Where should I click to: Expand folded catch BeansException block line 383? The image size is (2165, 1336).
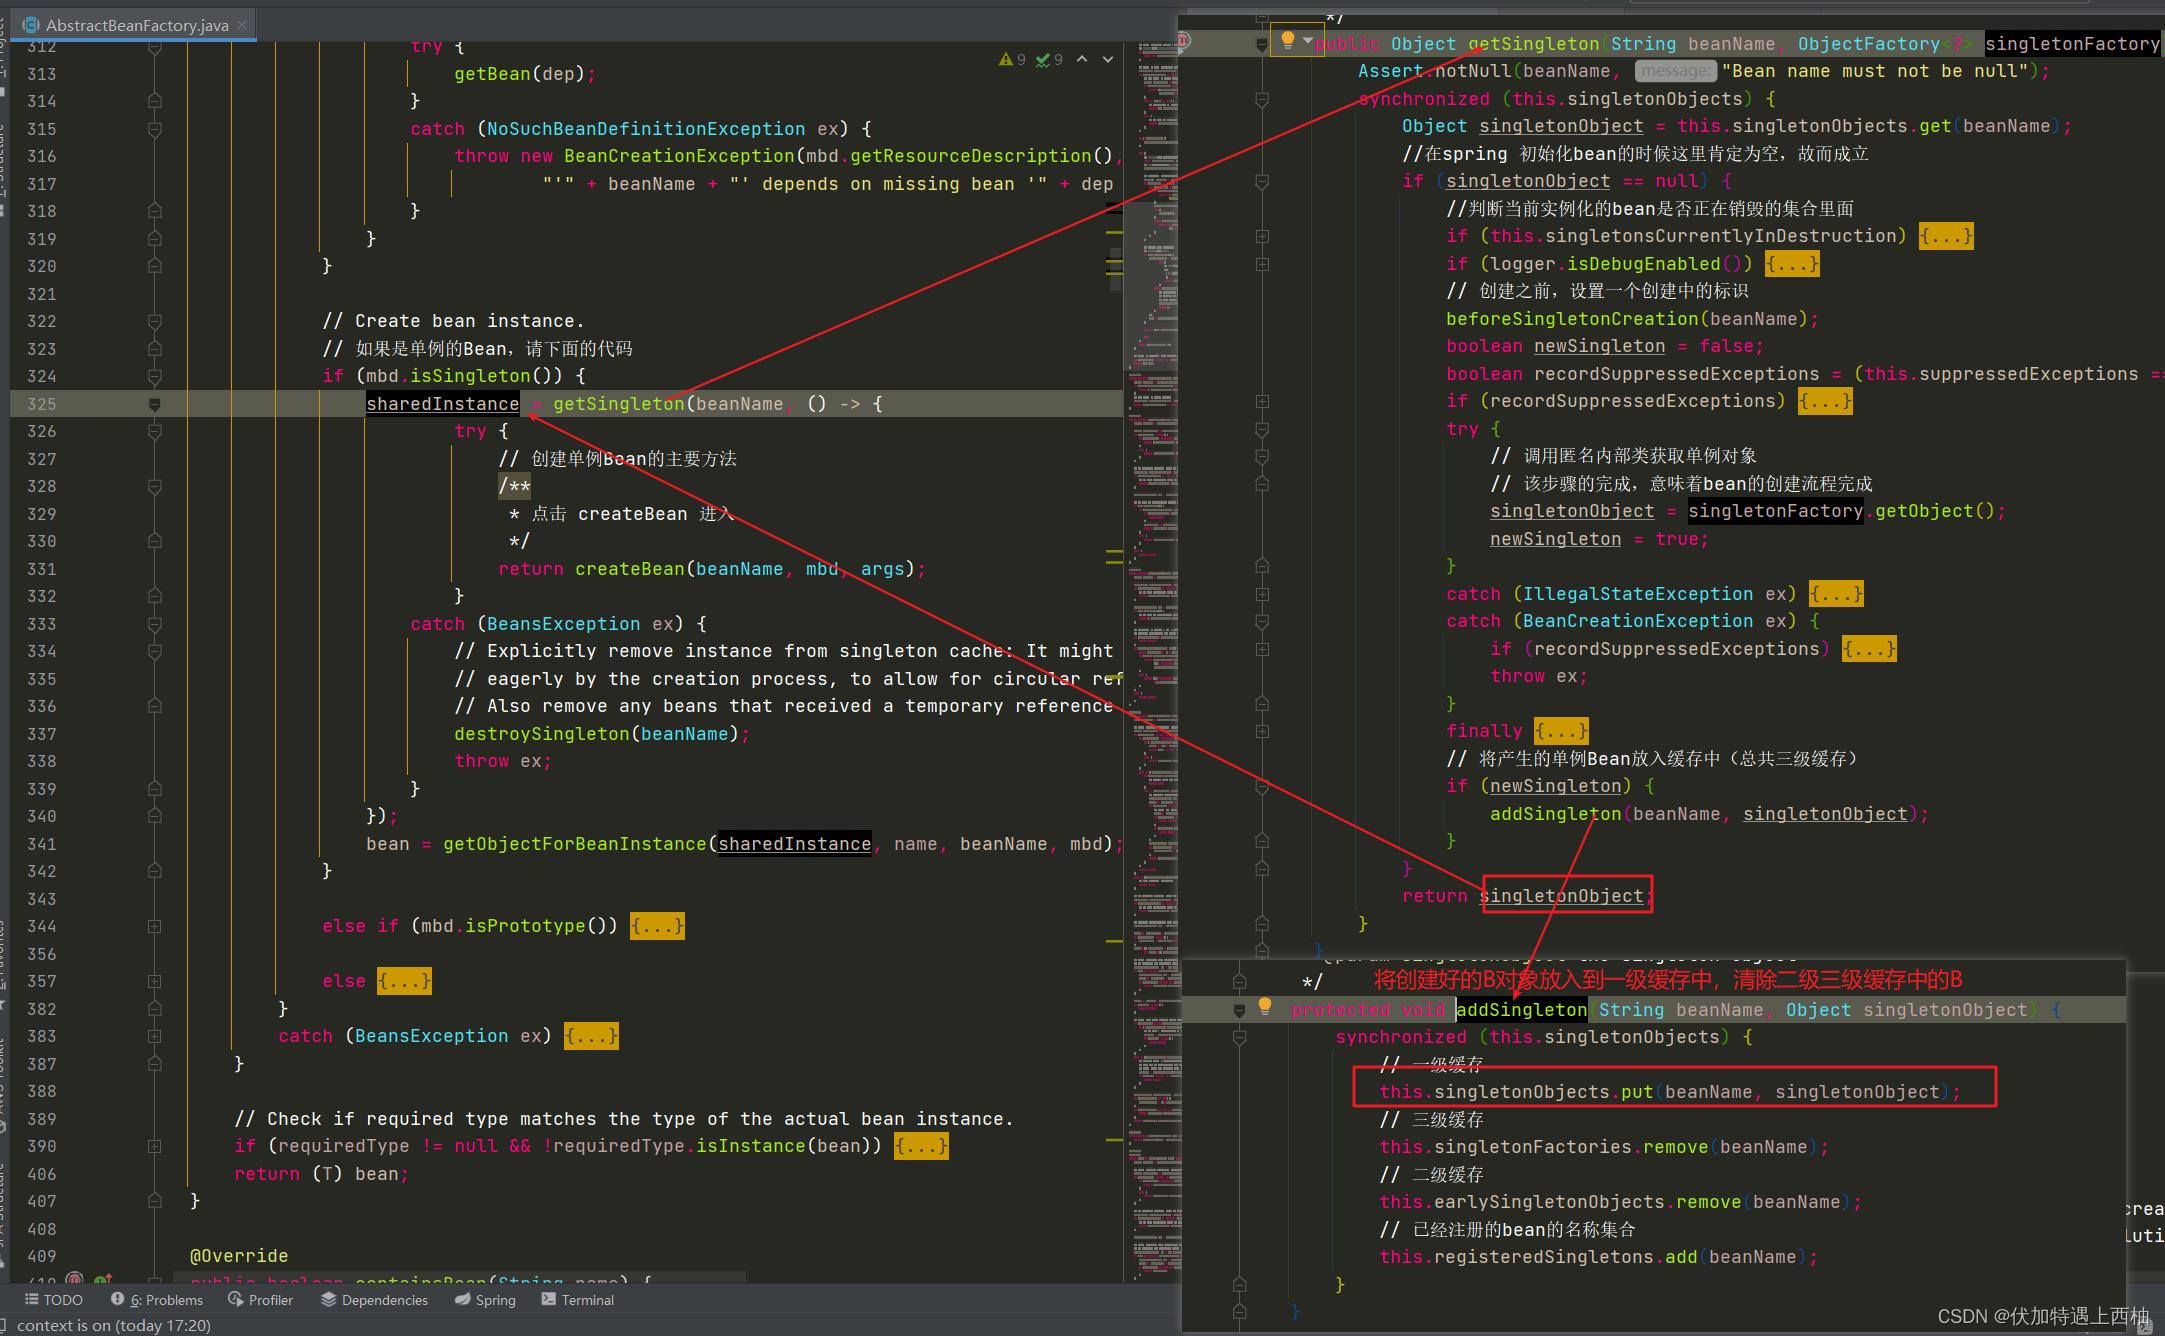[591, 1036]
